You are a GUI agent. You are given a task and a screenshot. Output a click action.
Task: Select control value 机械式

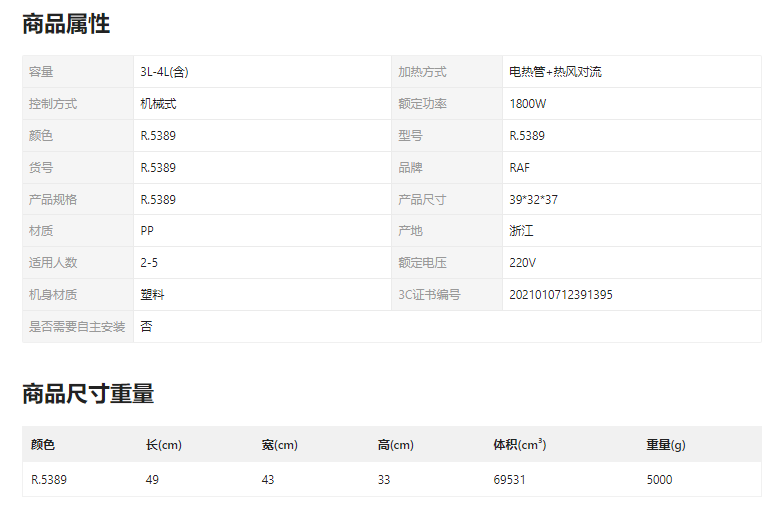[158, 104]
